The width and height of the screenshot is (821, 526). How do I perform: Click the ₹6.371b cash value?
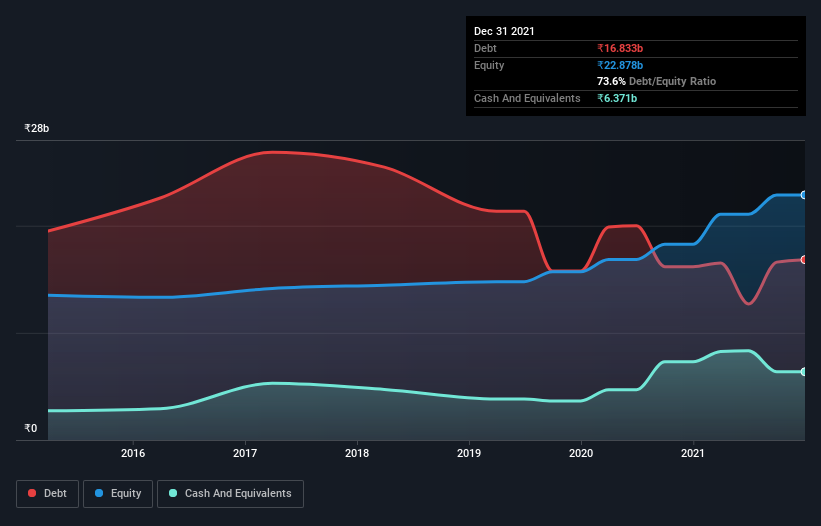coord(617,98)
